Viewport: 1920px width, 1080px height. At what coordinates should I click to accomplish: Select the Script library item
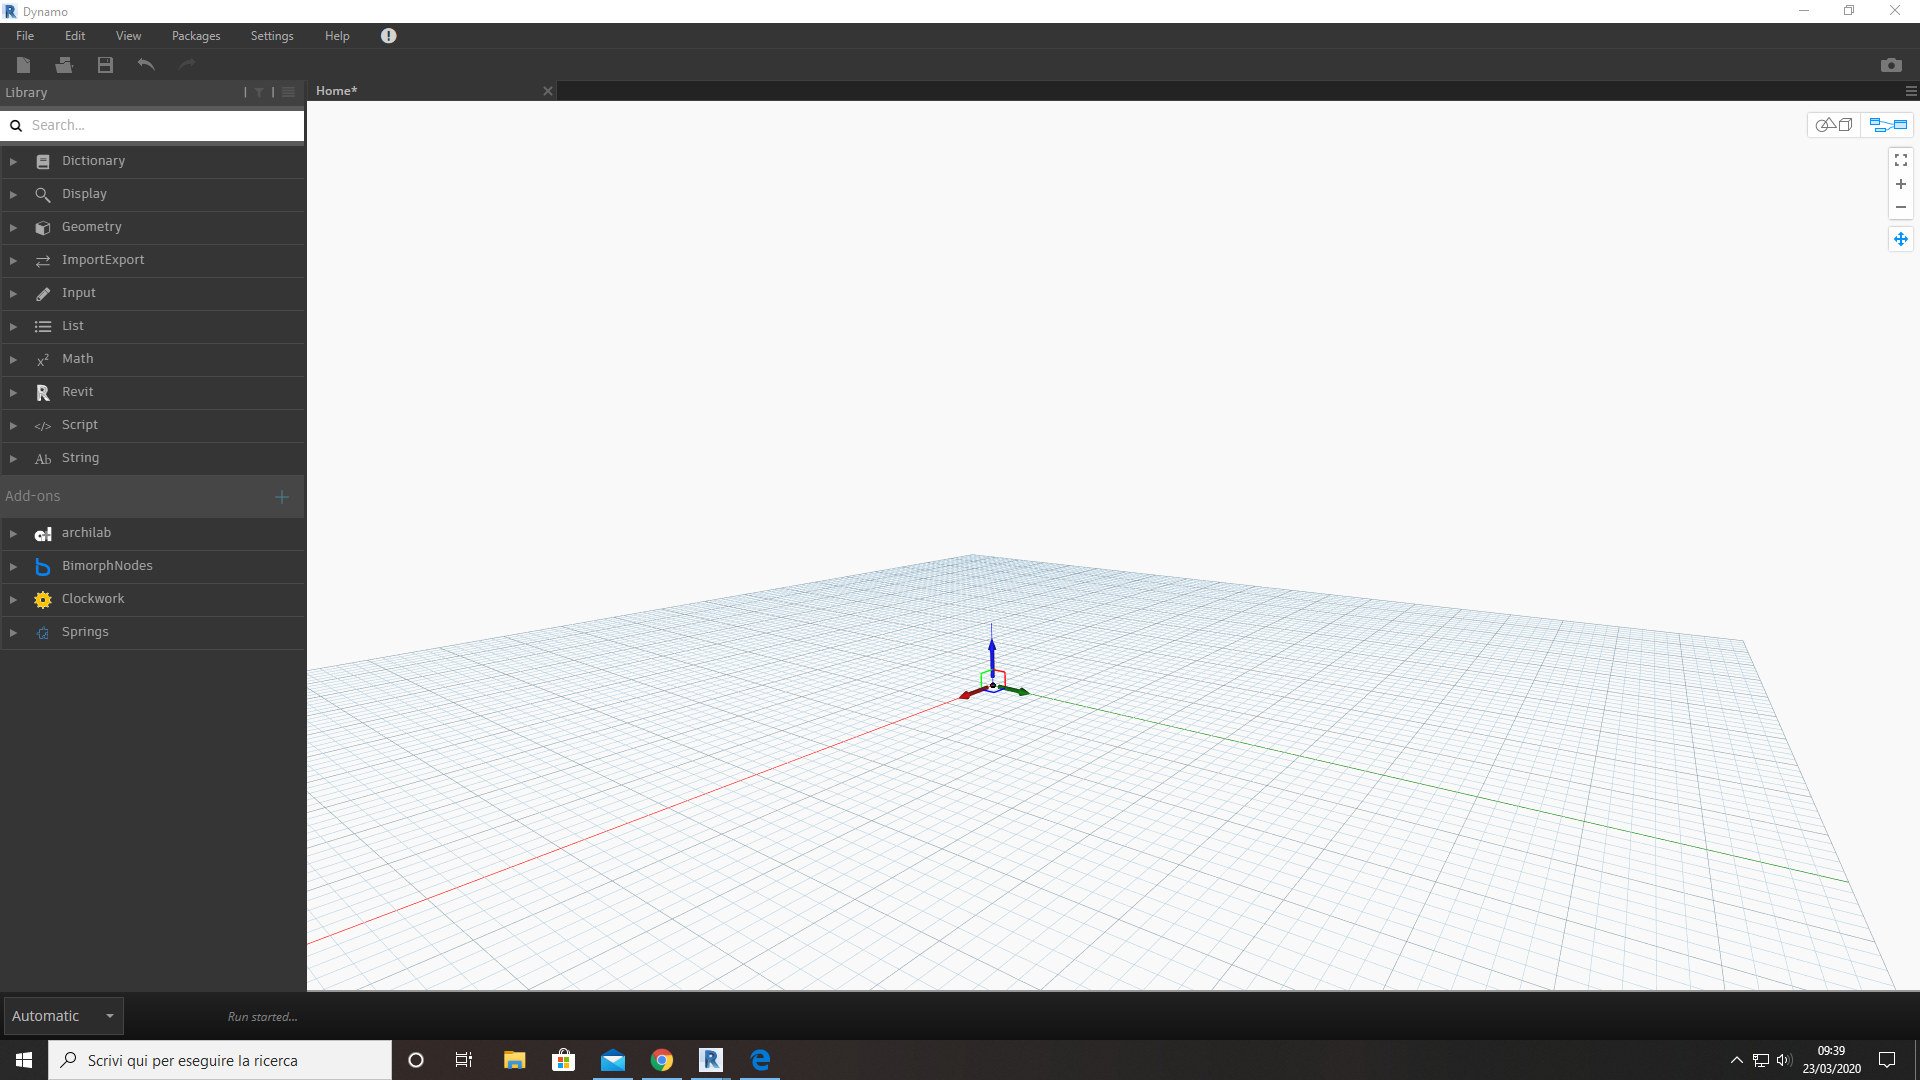[153, 425]
